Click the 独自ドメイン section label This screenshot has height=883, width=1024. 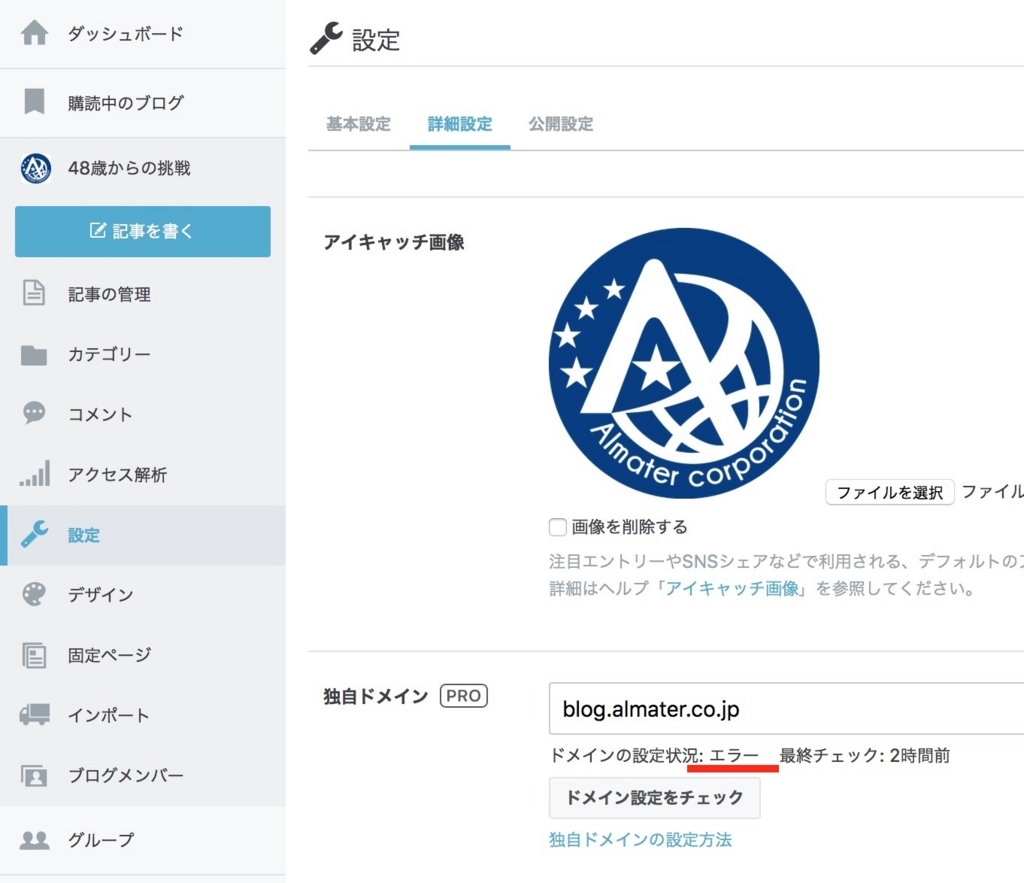click(x=376, y=696)
